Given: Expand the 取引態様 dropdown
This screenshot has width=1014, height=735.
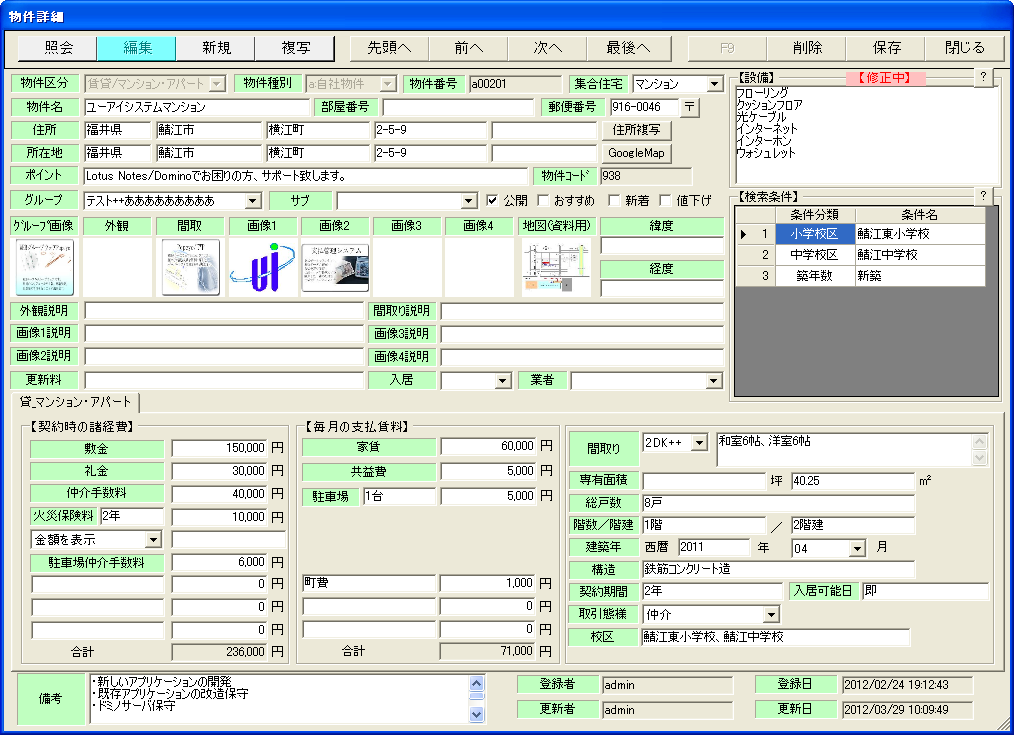Looking at the screenshot, I should click(x=771, y=614).
